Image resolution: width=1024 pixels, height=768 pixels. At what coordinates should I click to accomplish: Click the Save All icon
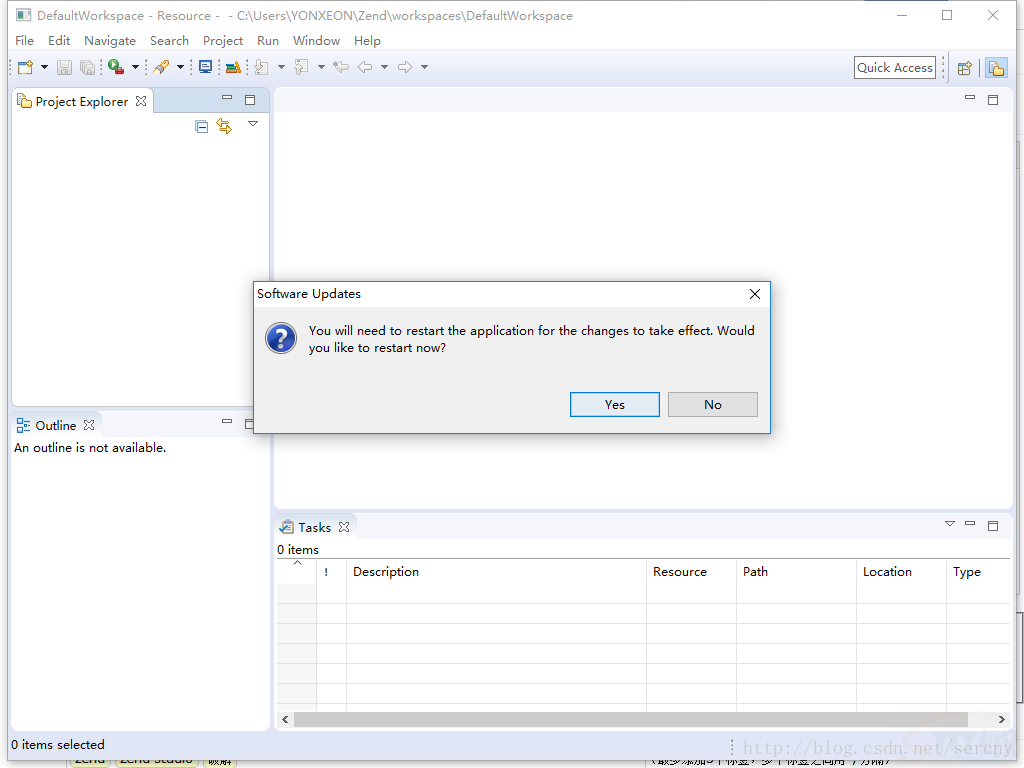click(87, 67)
